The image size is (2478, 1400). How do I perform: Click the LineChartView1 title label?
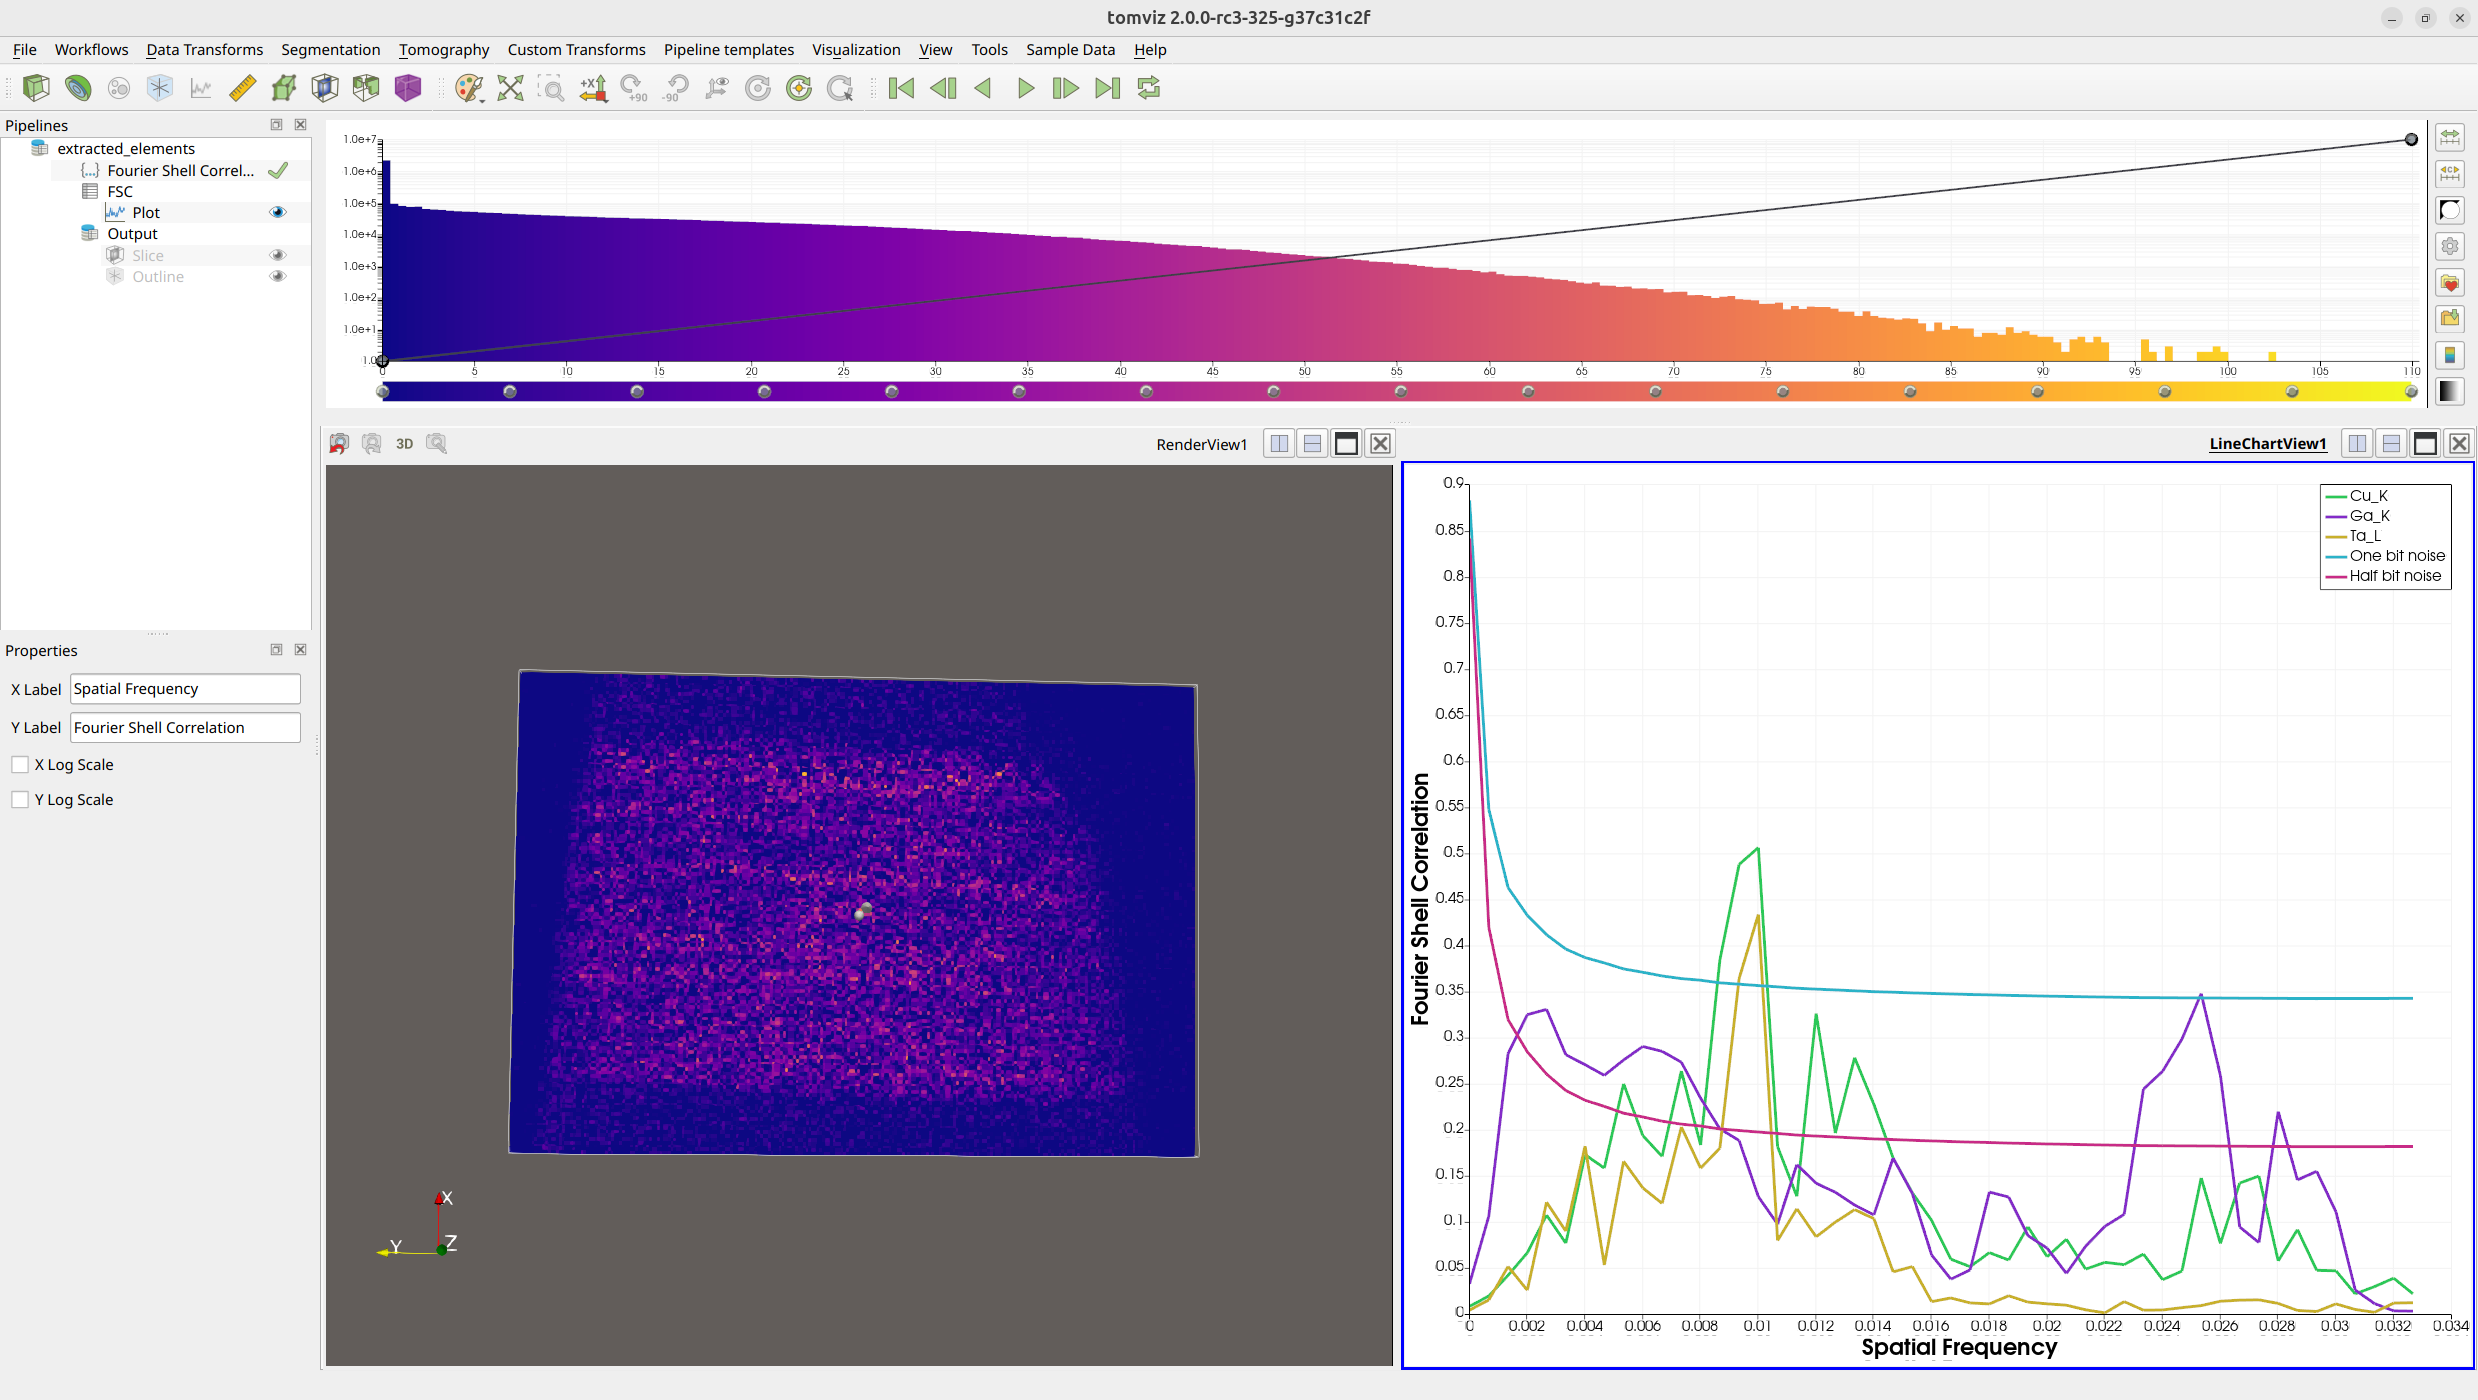pos(2268,444)
